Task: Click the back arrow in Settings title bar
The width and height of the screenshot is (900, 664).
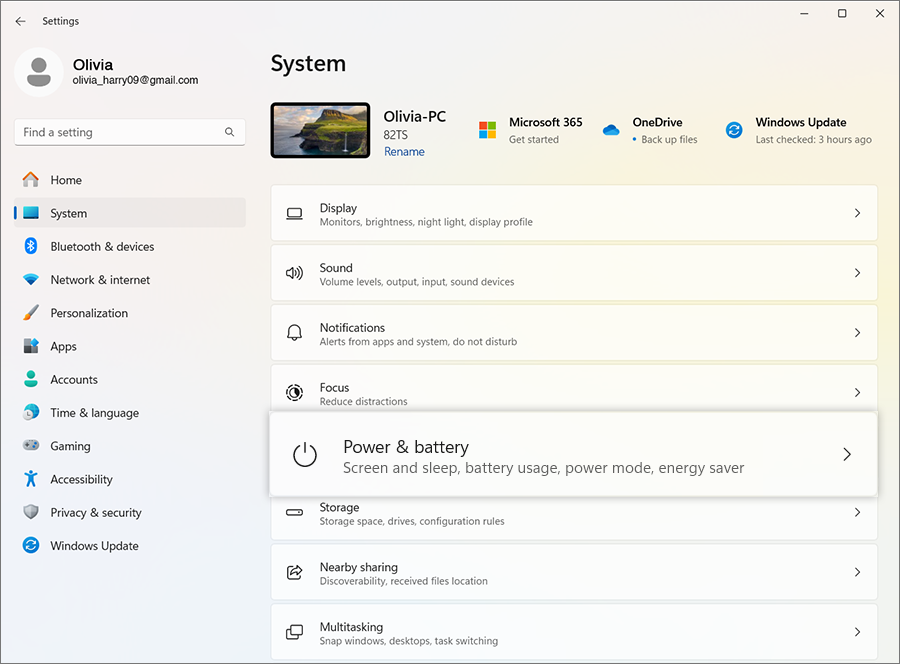Action: click(20, 21)
